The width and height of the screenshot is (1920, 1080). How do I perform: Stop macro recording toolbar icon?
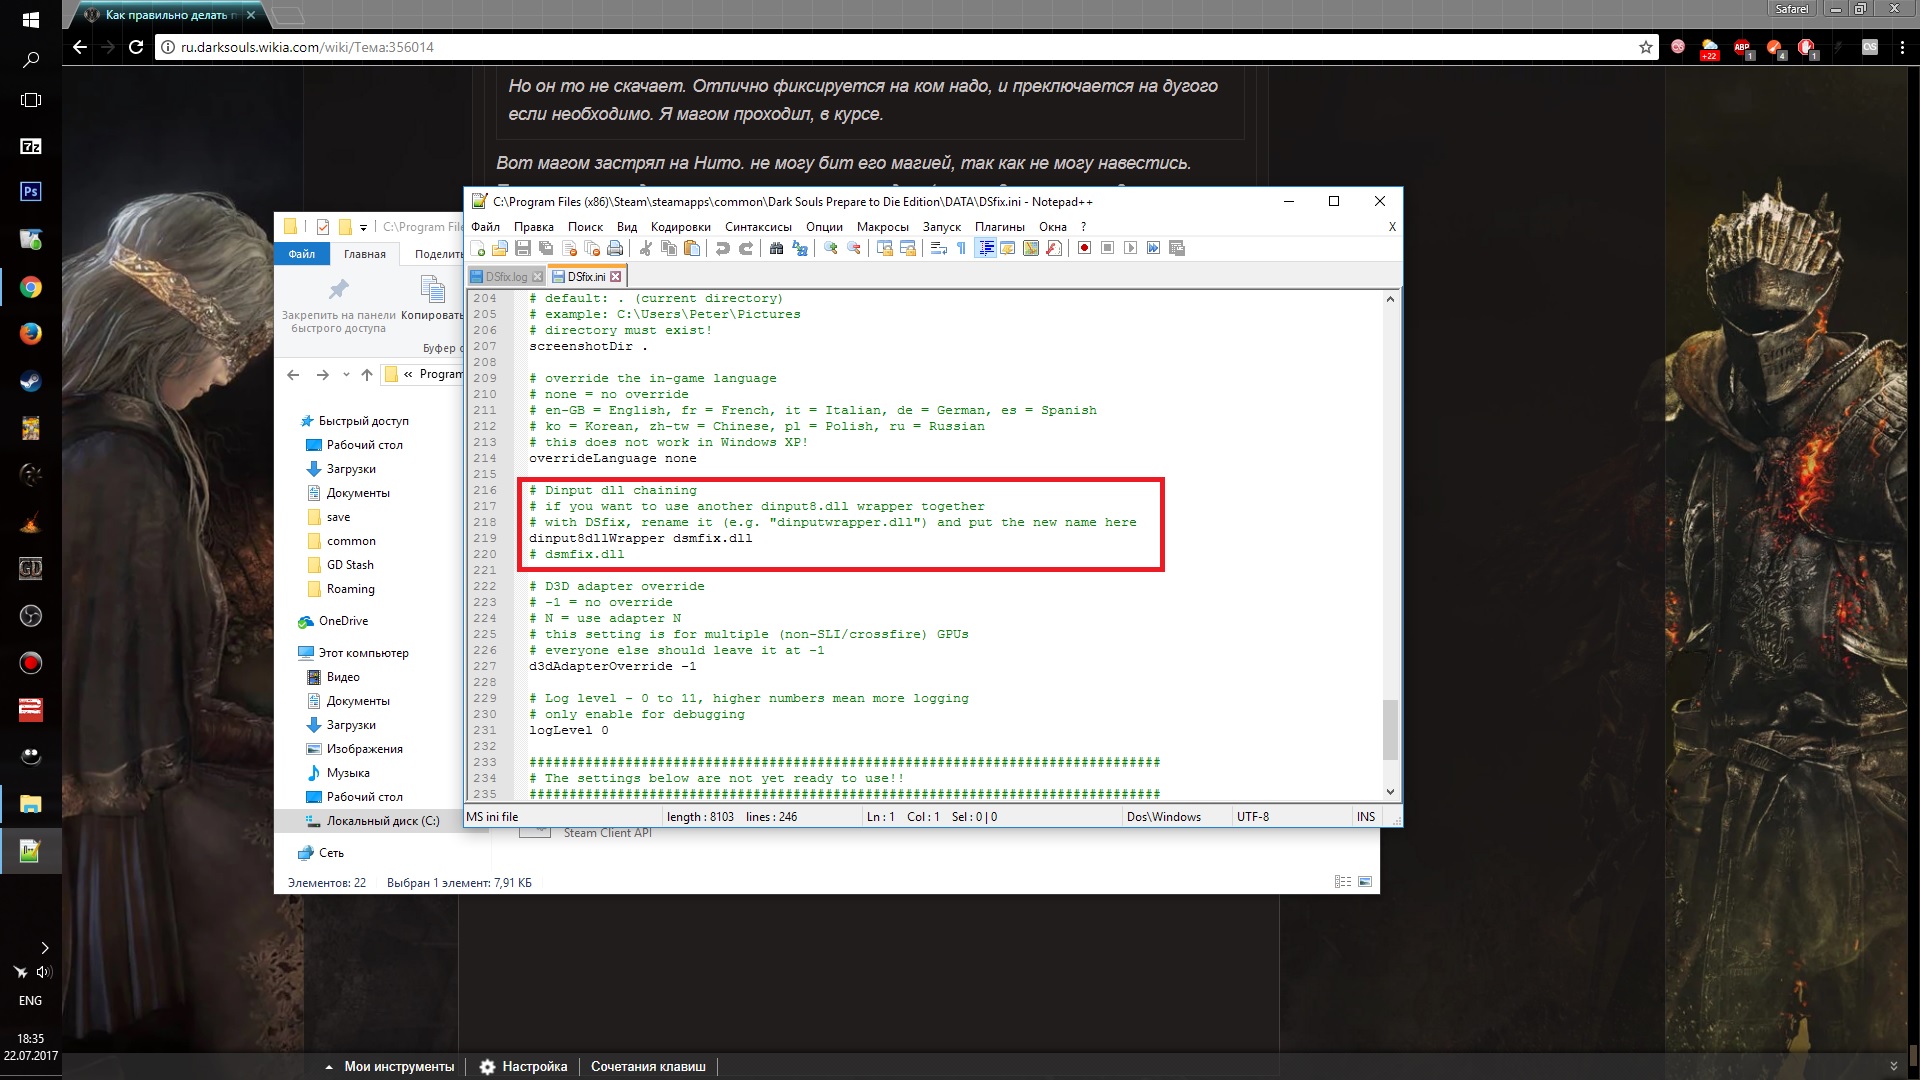[1107, 248]
